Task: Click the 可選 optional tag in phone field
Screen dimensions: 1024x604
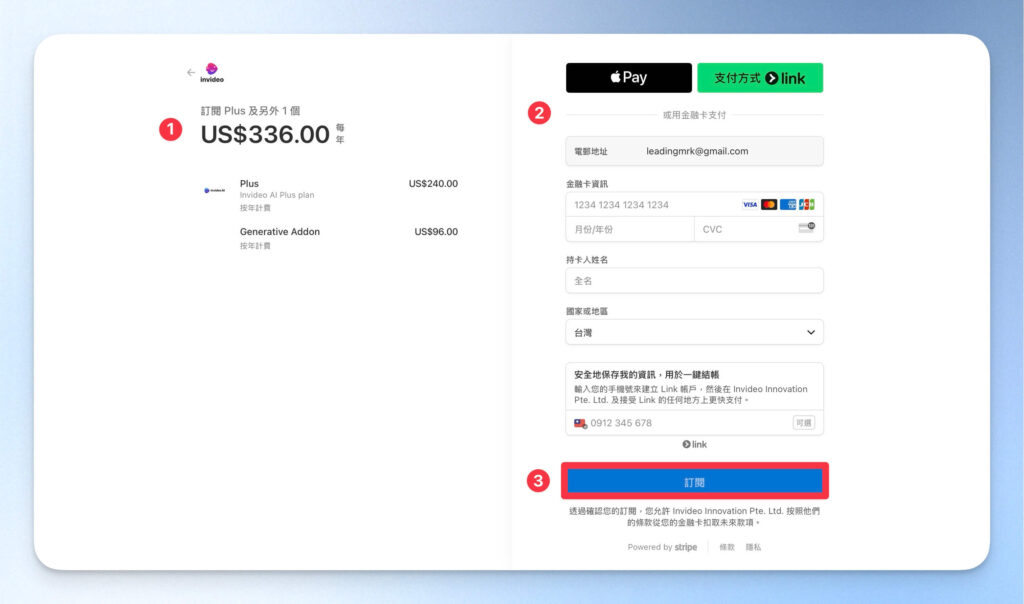Action: coord(803,423)
